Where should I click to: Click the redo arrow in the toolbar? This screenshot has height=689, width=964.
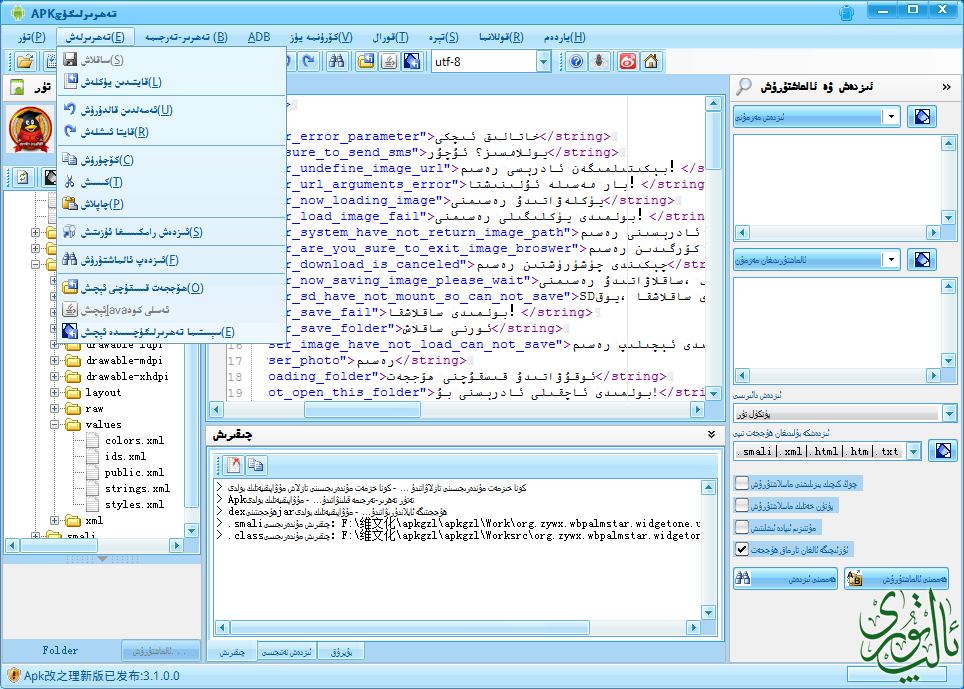point(309,61)
